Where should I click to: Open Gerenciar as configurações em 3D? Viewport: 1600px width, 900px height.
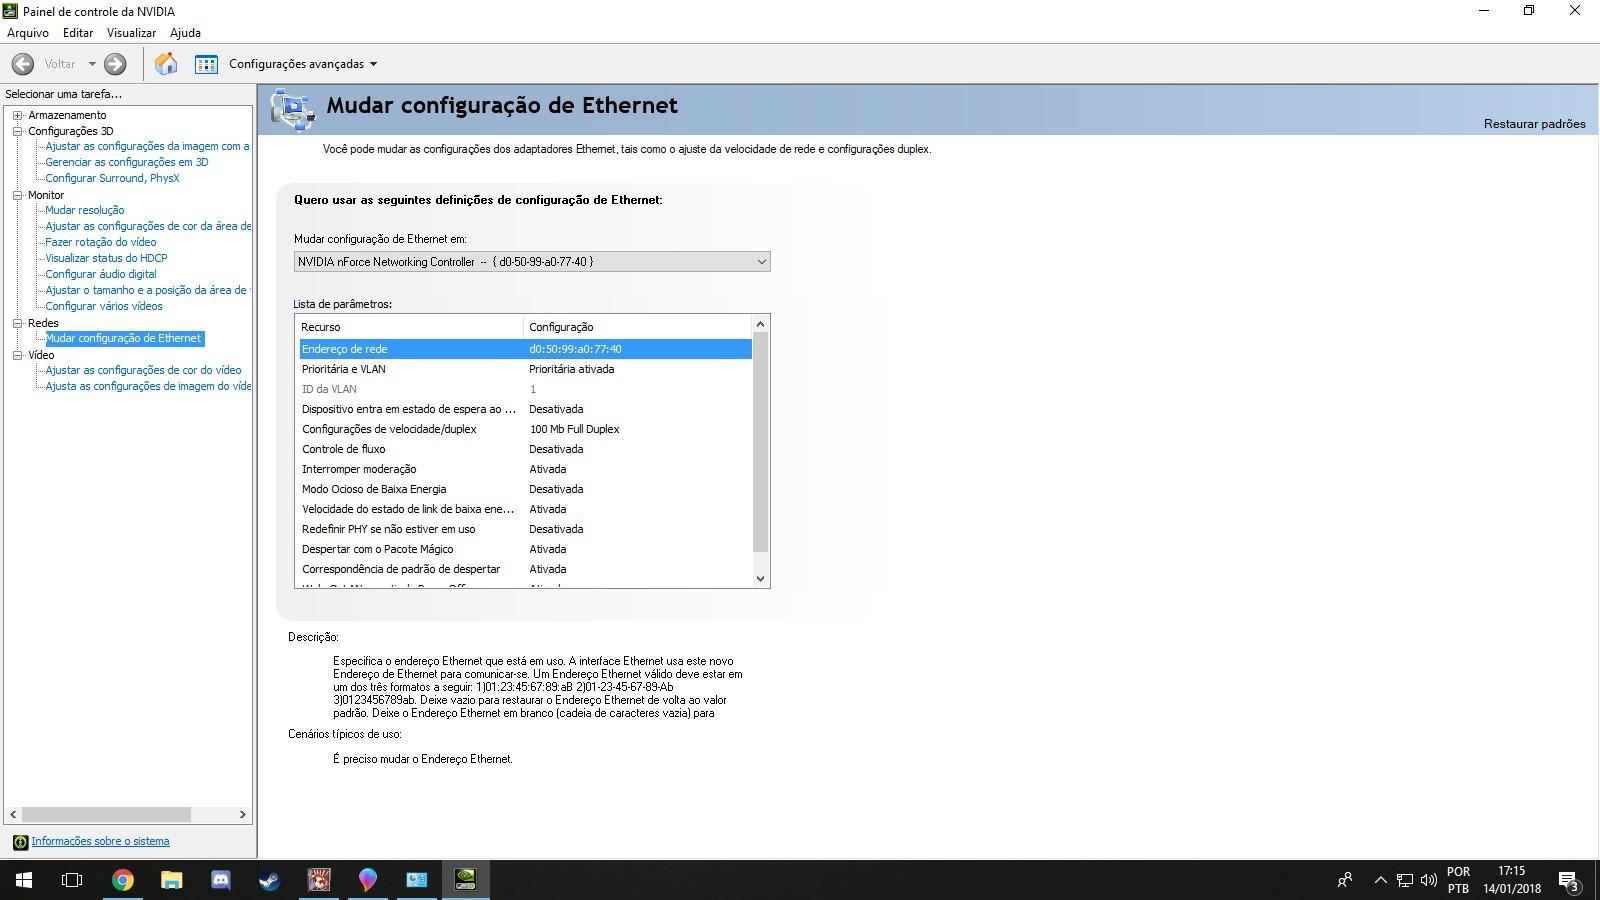(x=127, y=162)
